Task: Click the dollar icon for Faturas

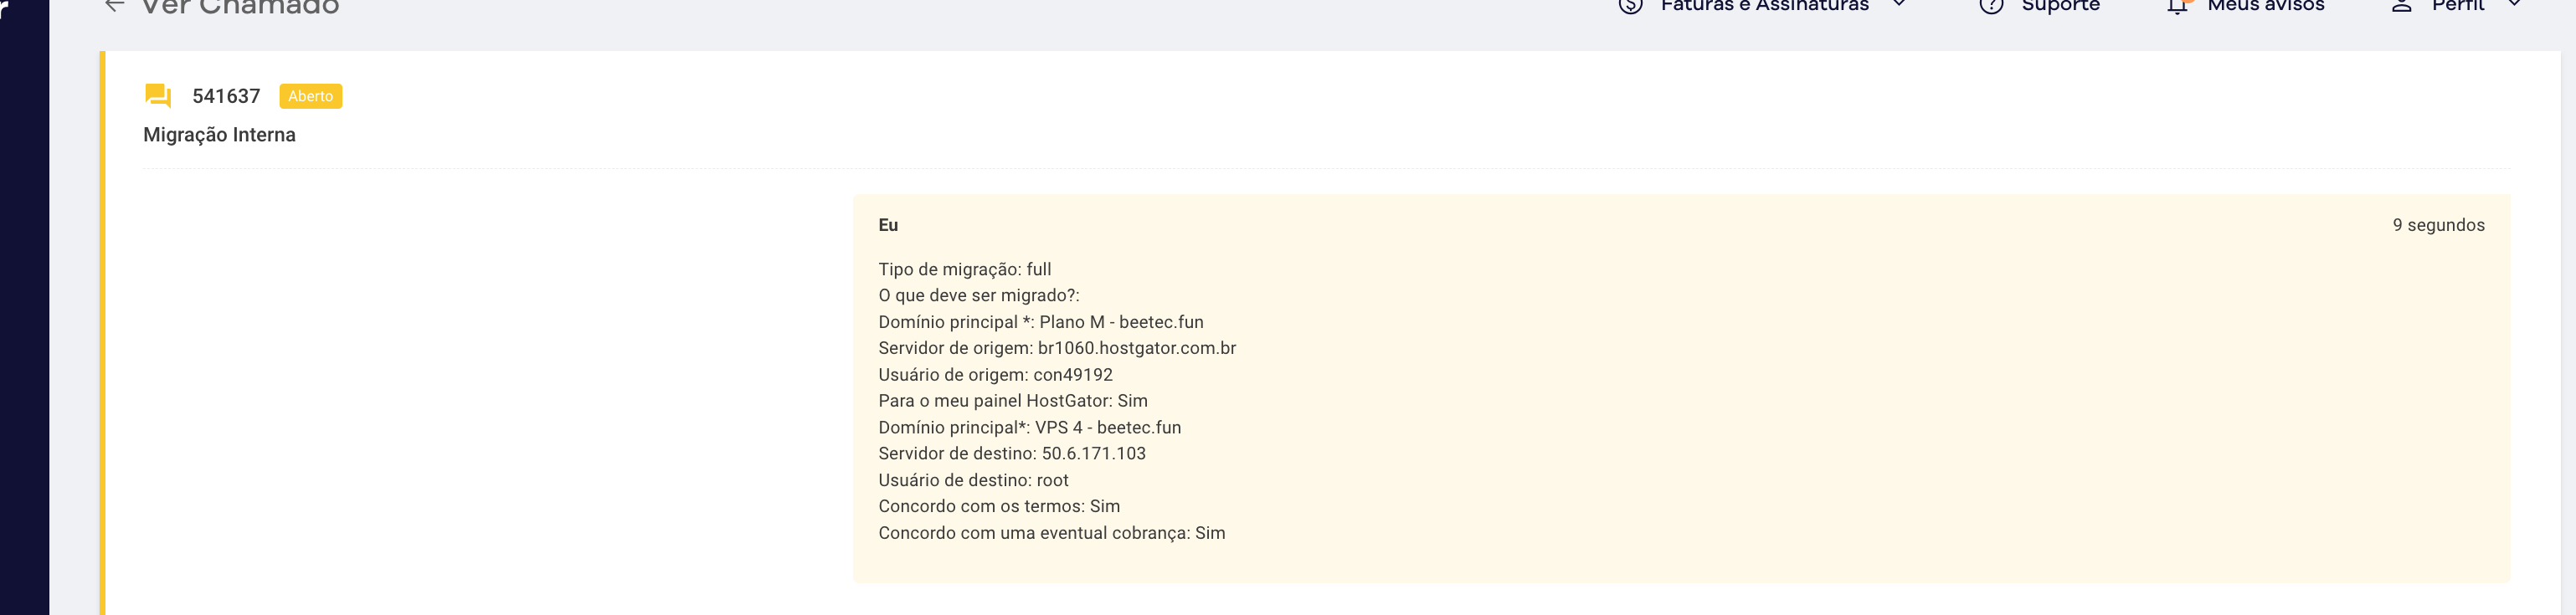Action: click(1630, 6)
